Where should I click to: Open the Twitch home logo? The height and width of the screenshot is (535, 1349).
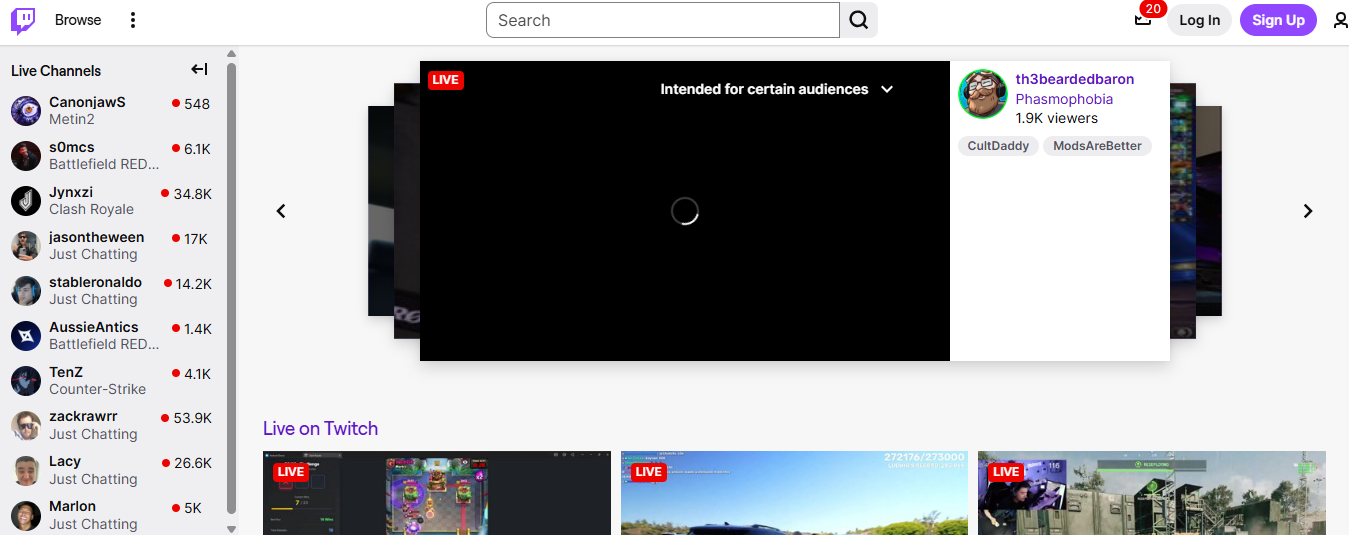23,20
